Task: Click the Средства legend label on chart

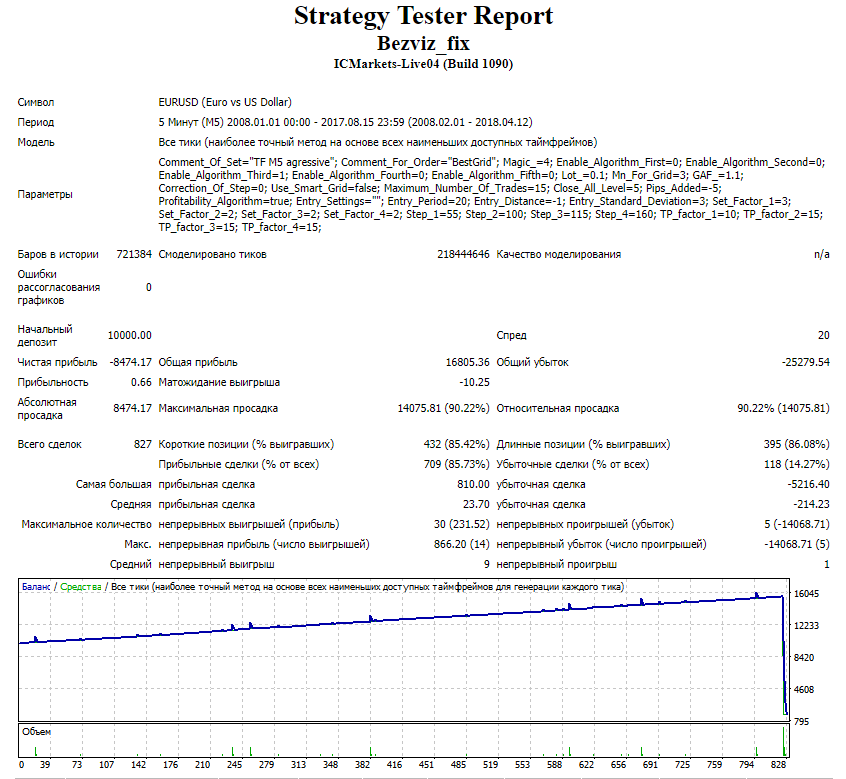Action: point(81,587)
